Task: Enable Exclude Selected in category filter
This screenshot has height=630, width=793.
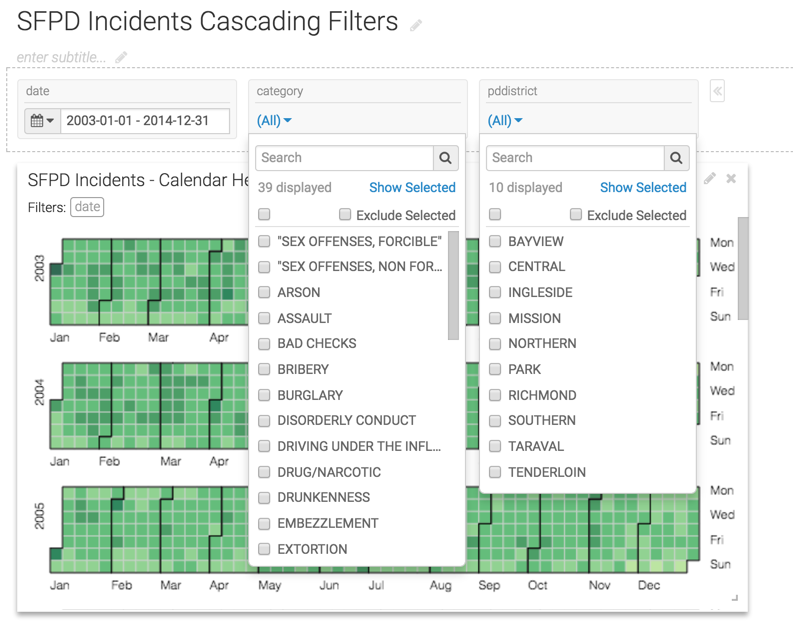Action: click(x=345, y=215)
